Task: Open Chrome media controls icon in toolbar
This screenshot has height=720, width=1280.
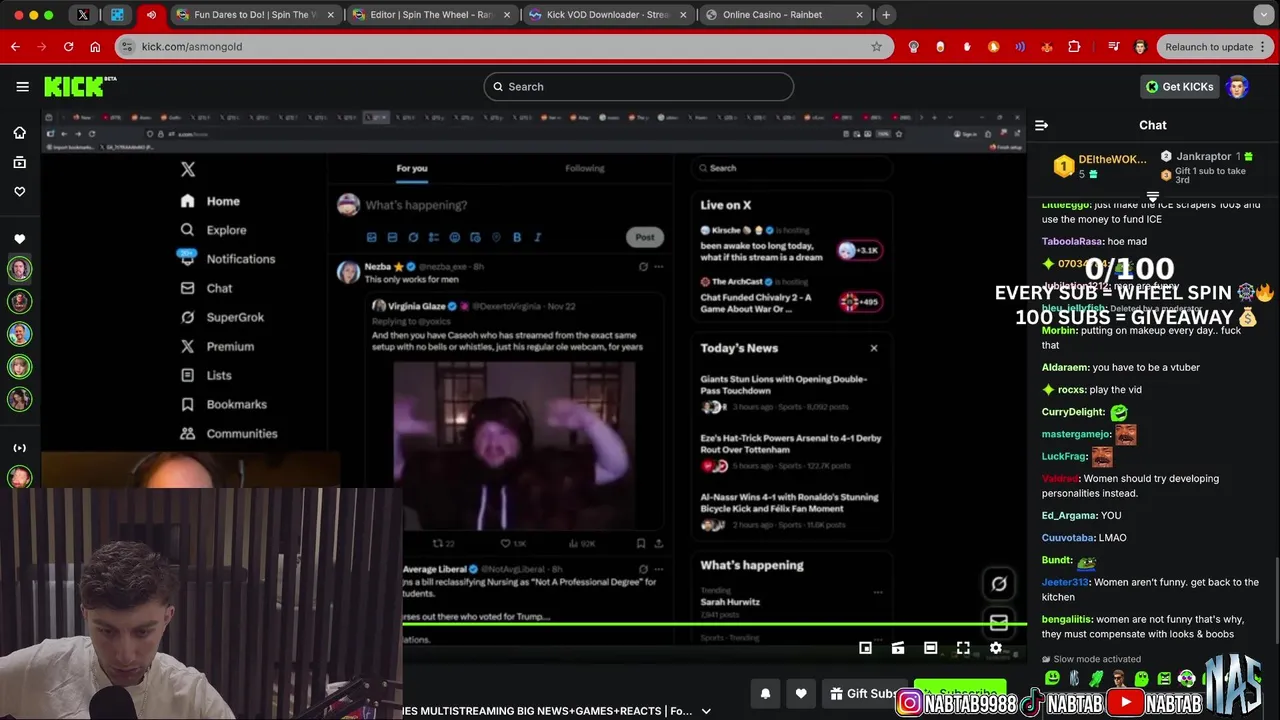Action: click(1114, 47)
